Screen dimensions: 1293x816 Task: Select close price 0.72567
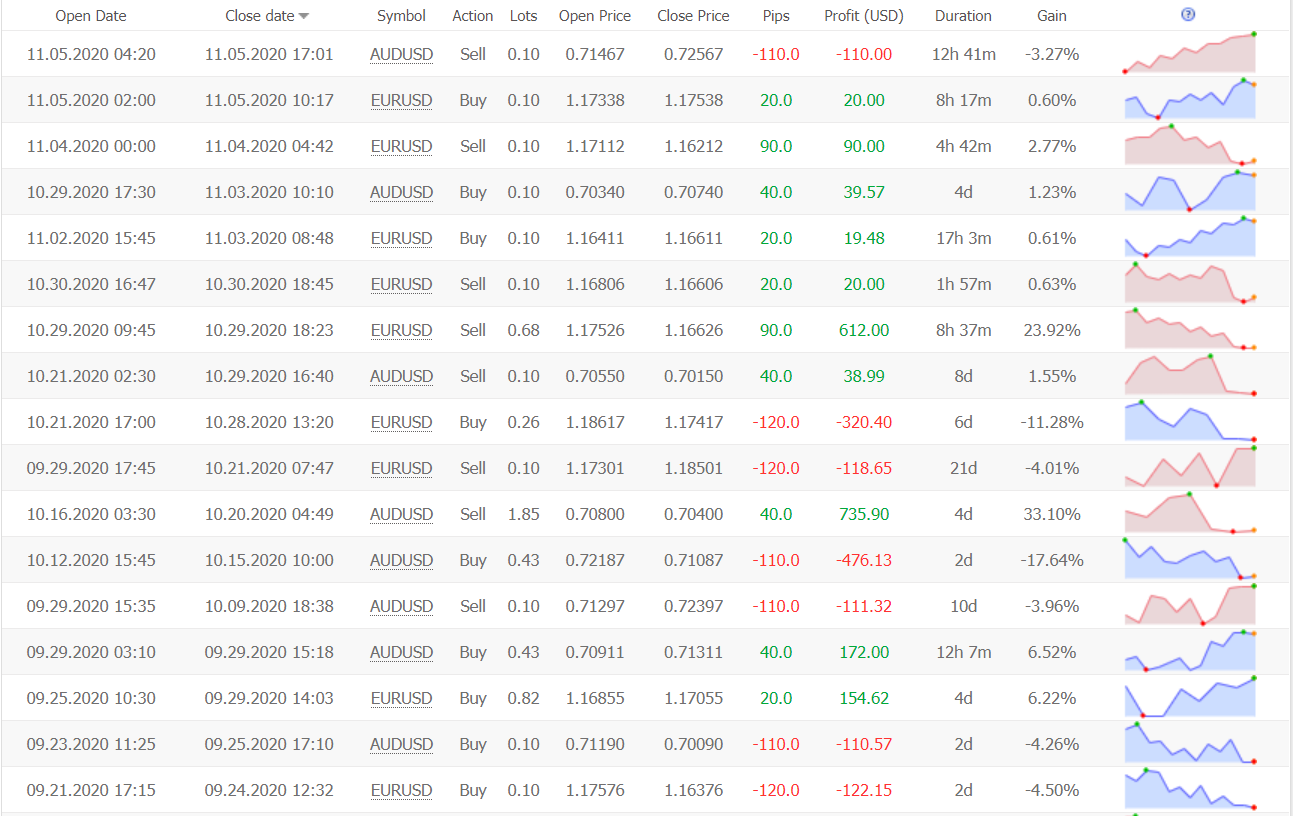click(693, 54)
